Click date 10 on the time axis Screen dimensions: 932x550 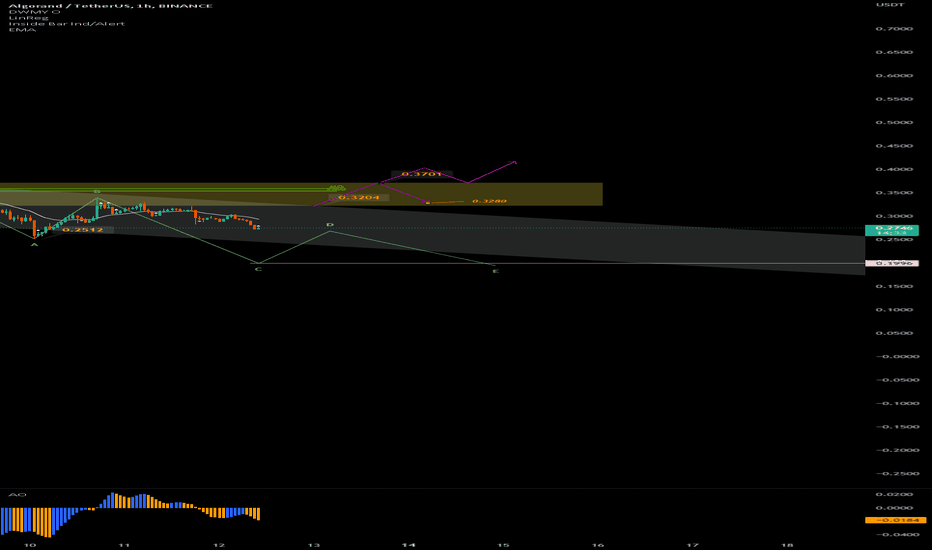pos(29,545)
